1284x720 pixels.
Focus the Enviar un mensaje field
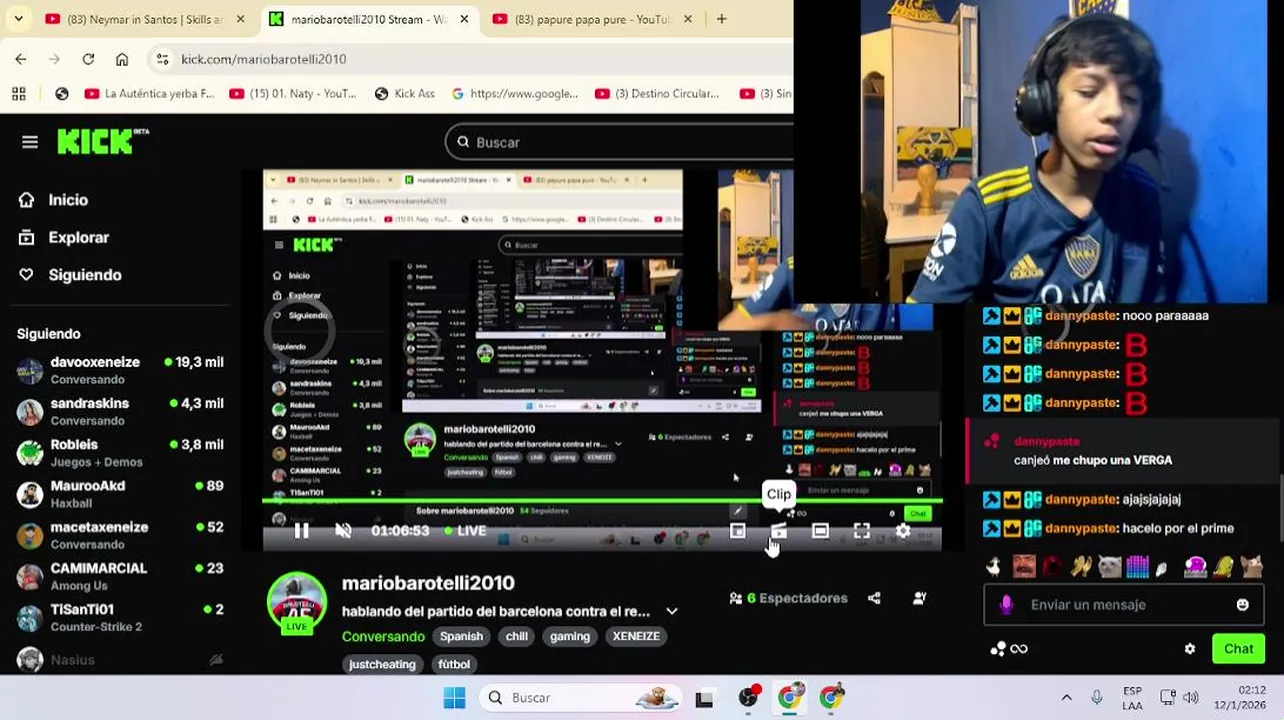point(1124,605)
